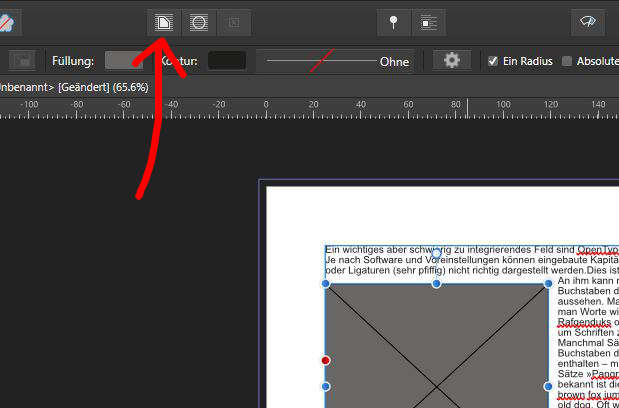Viewport: 619px width, 408px height.
Task: Click the right-middle blue handle of picture frame
Action: point(548,387)
